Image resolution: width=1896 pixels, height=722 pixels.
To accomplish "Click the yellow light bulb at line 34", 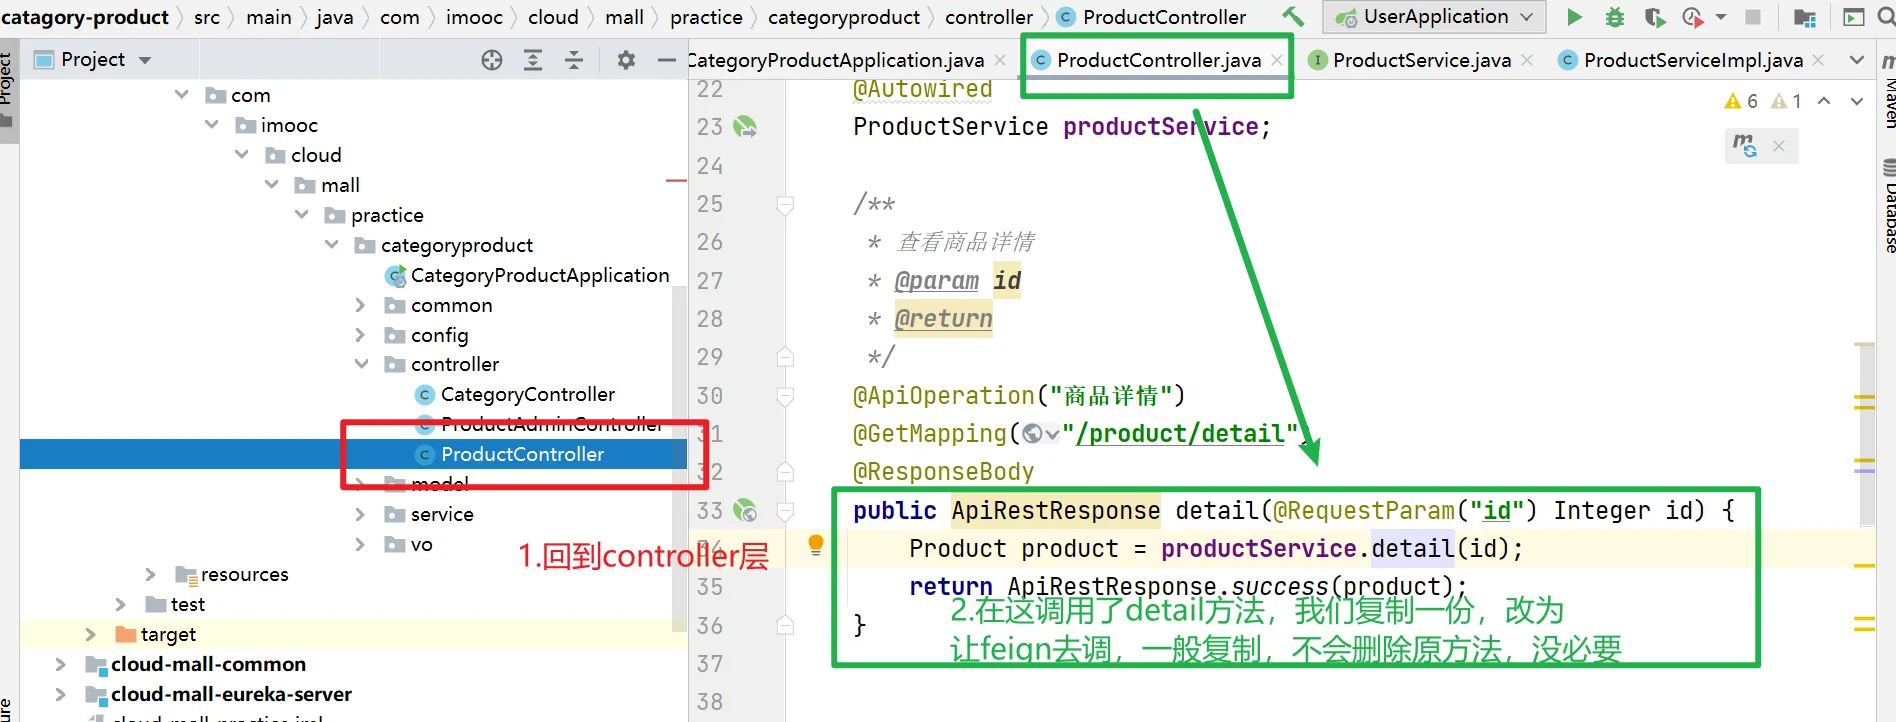I will [816, 545].
